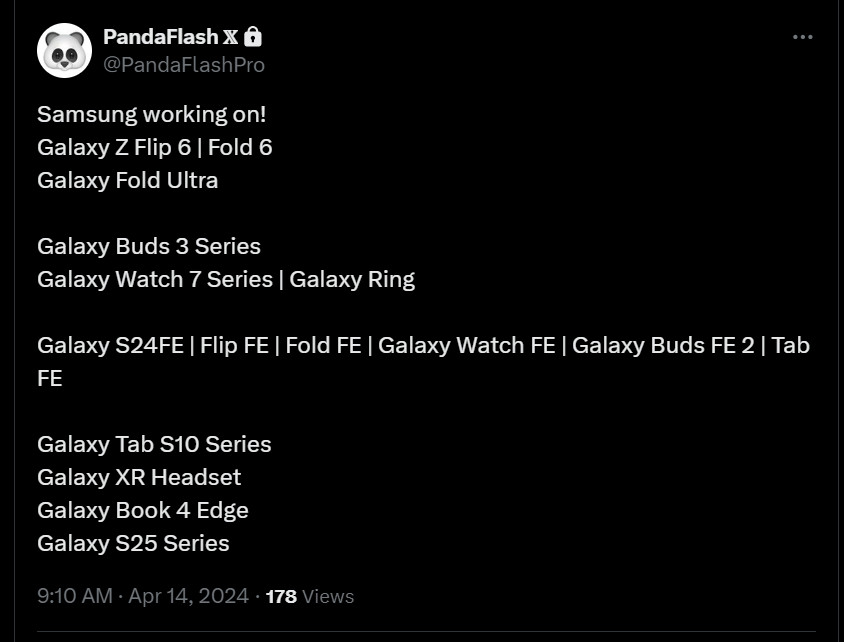Open the @PandaFlashPro handle link

click(x=183, y=64)
